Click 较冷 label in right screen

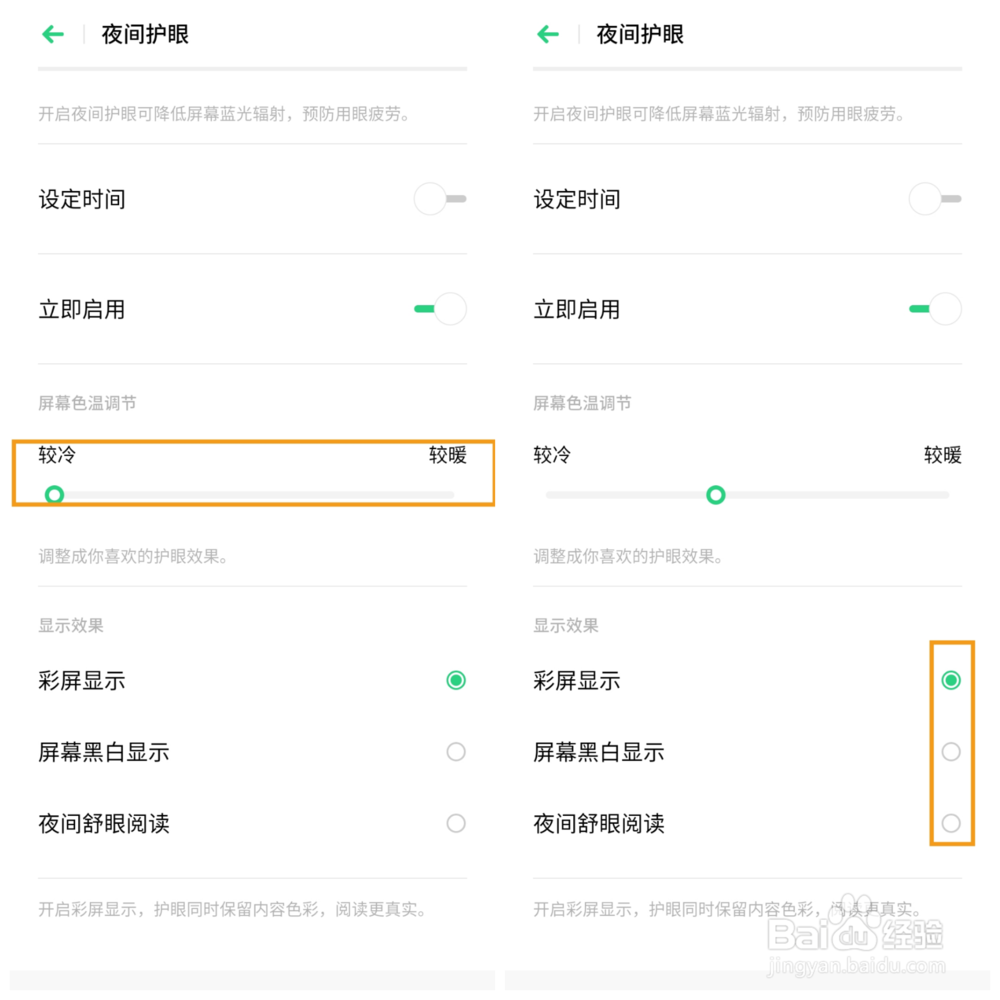(552, 455)
